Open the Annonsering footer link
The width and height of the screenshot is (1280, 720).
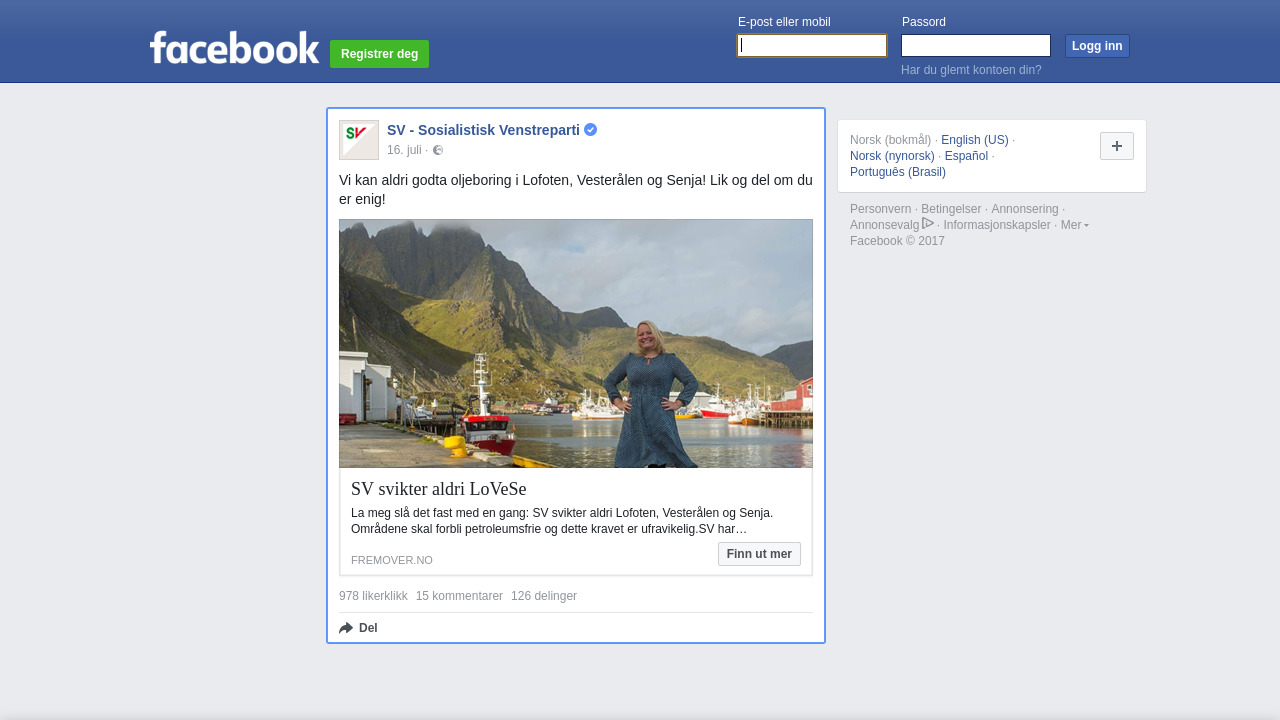pos(1024,209)
